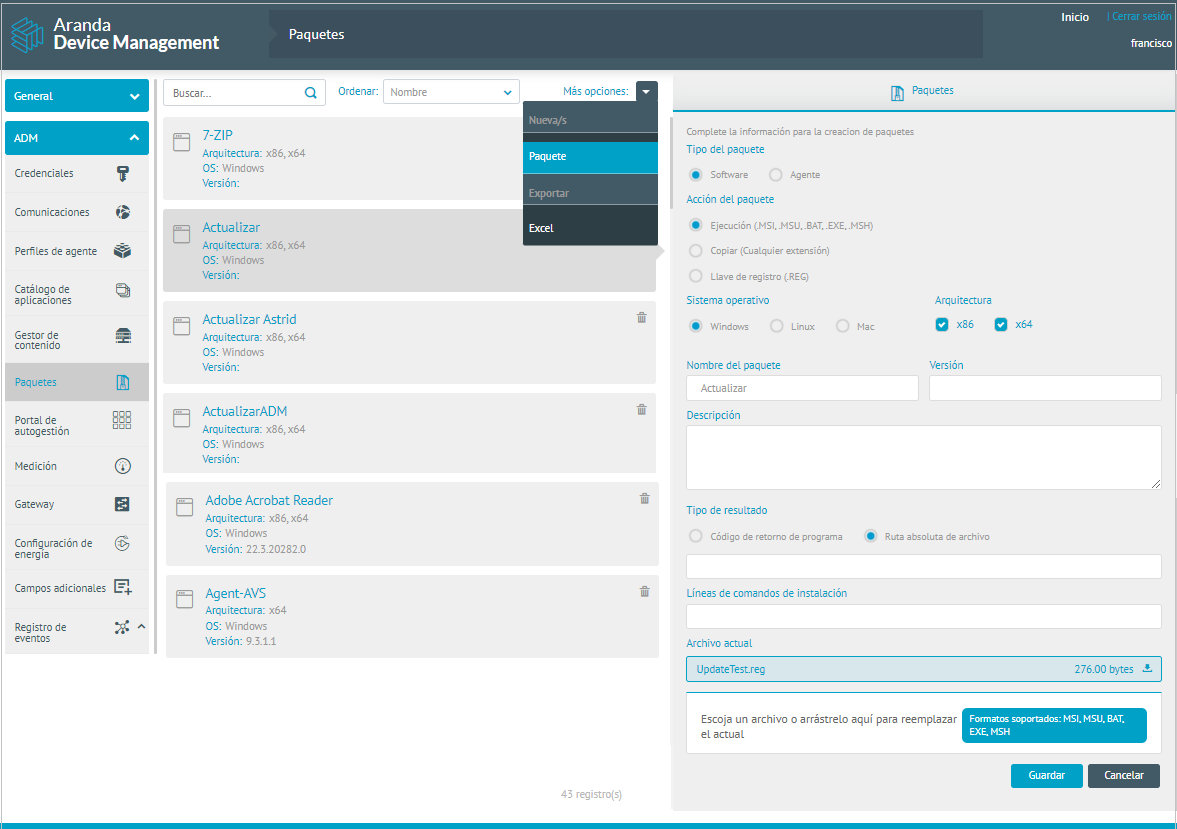The width and height of the screenshot is (1177, 829).
Task: Expand the General sidebar section
Action: click(77, 96)
